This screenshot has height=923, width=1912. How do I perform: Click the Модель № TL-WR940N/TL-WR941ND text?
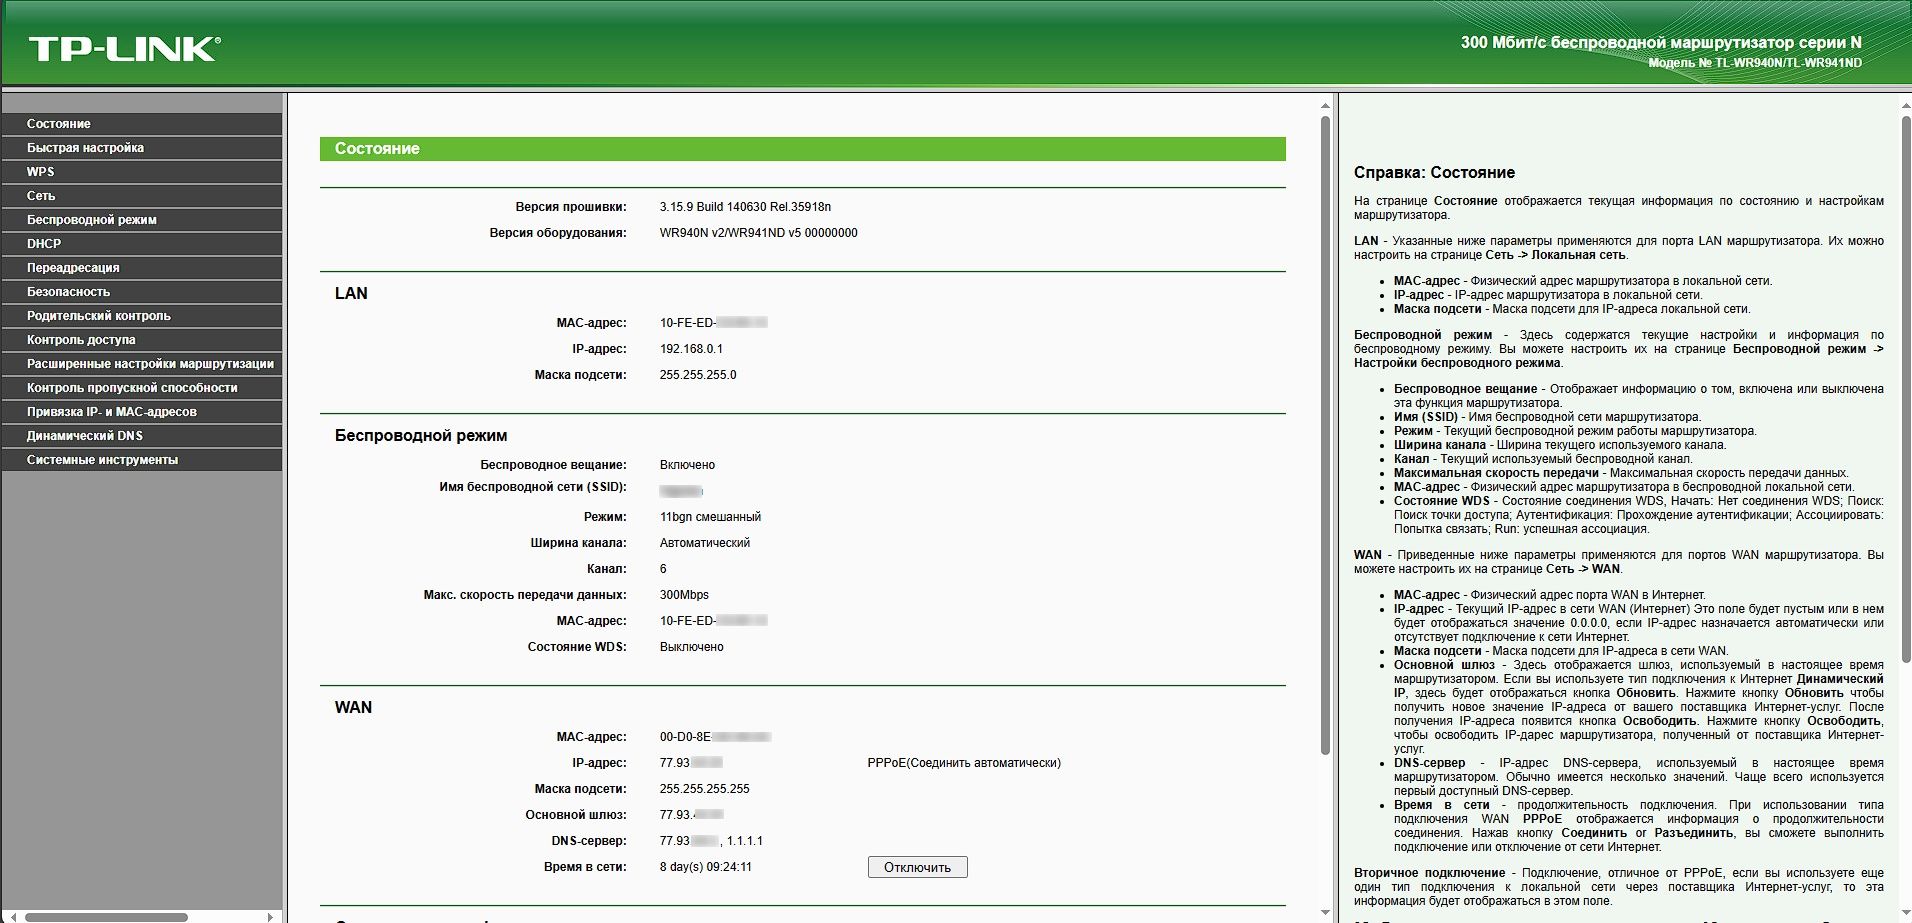tap(1755, 63)
